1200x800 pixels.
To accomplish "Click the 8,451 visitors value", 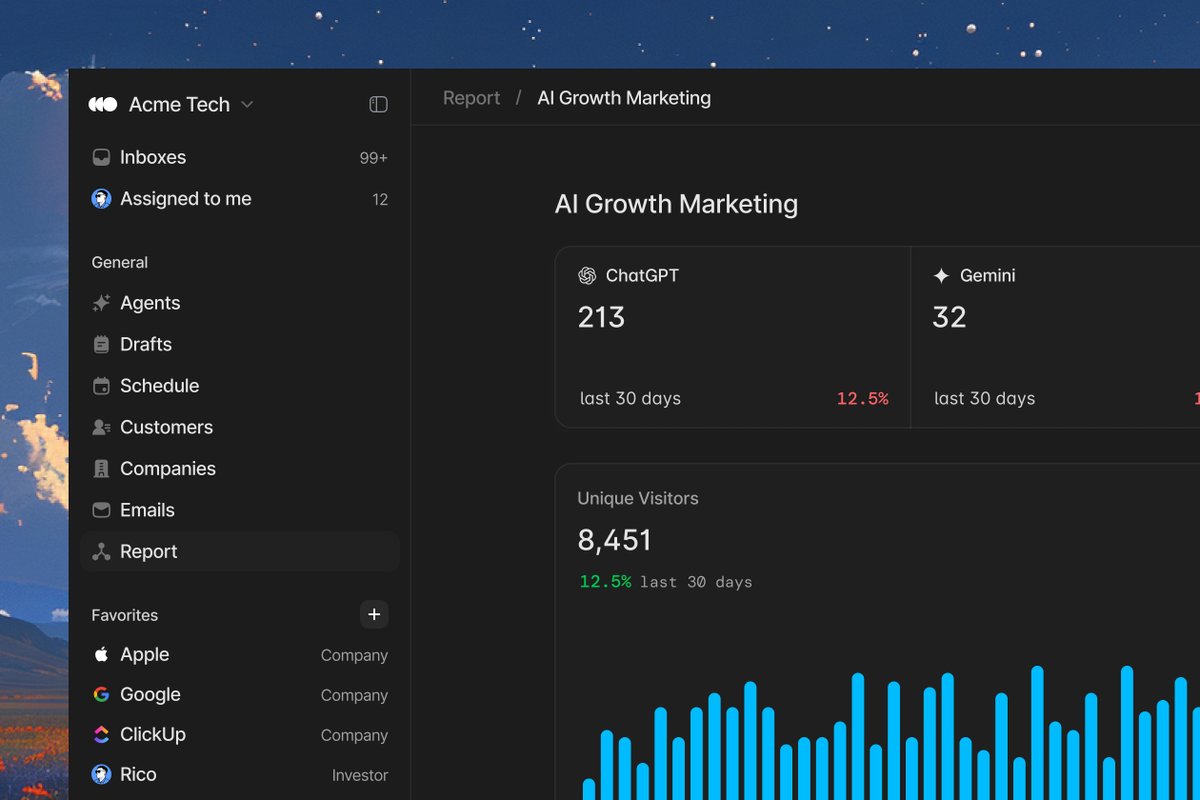I will 614,541.
